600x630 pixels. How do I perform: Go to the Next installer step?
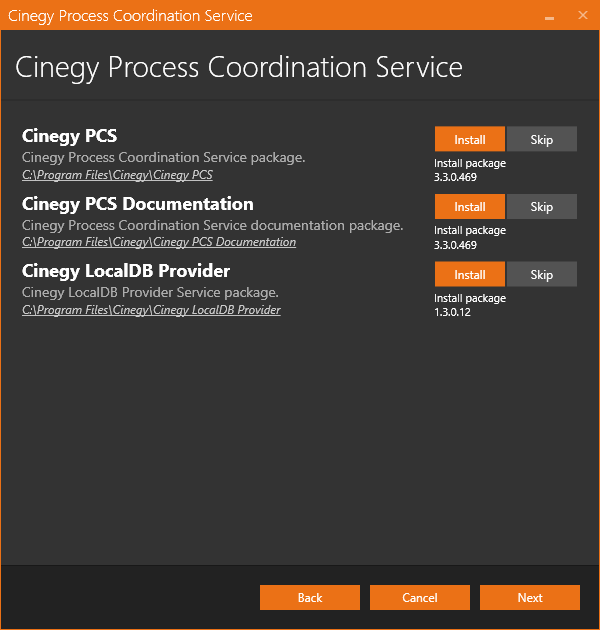(x=530, y=597)
